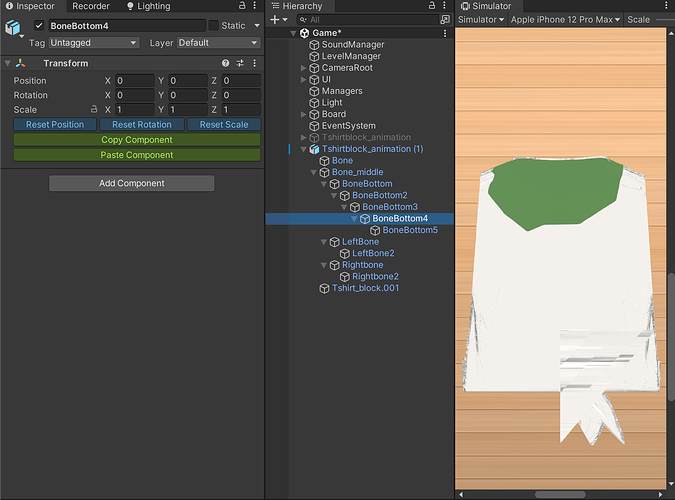The image size is (675, 500).
Task: Click the Bone object cube icon
Action: point(324,161)
